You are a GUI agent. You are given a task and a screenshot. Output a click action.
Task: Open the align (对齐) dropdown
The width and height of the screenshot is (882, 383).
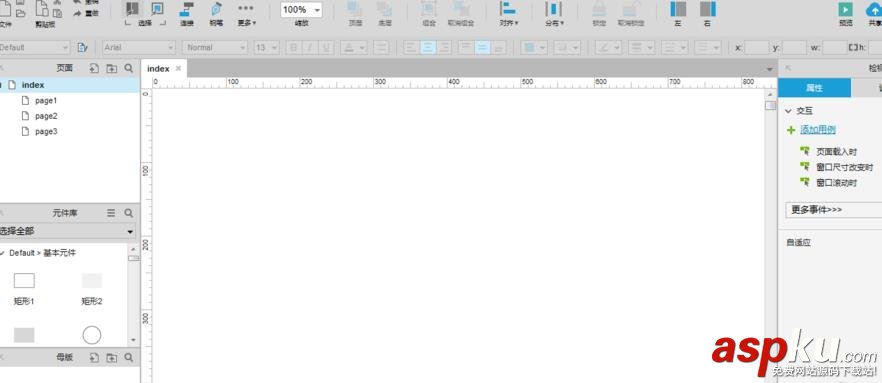click(x=508, y=14)
